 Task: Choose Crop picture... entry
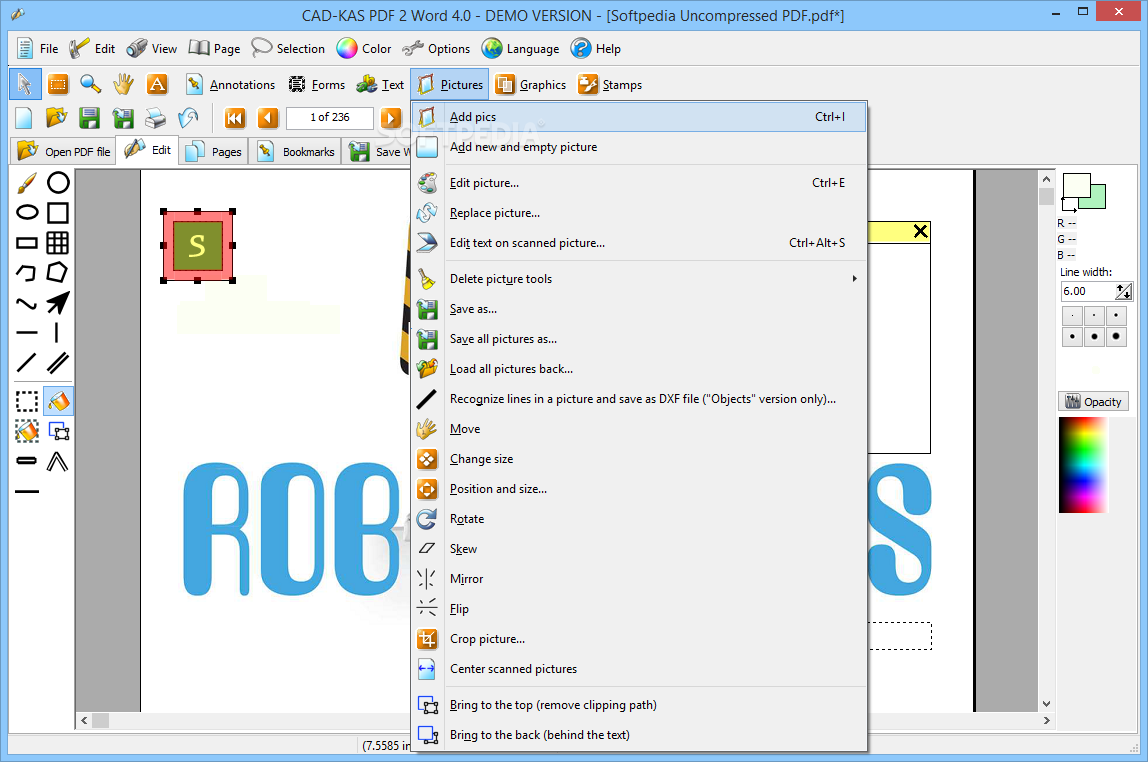point(639,639)
